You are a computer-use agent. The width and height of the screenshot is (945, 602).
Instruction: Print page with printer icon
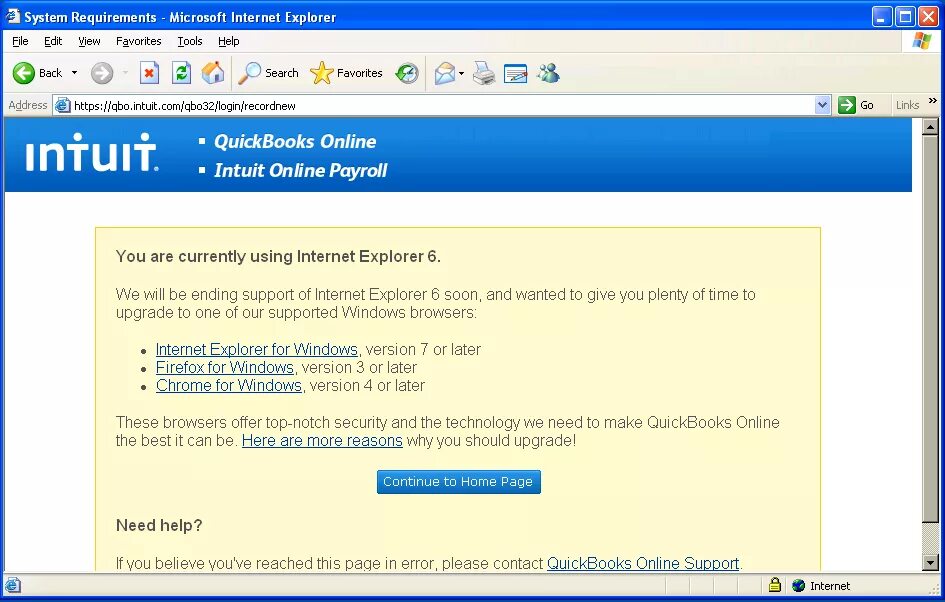484,73
